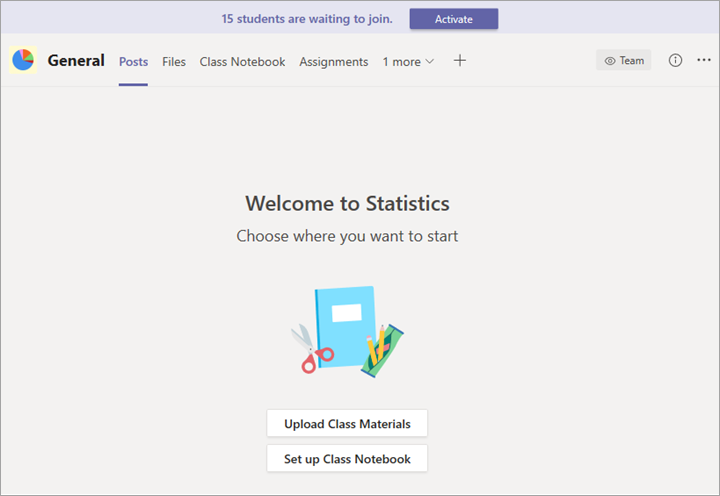Click the Statistics team pie chart avatar
Screen dimensions: 720x496
[x=22, y=61]
